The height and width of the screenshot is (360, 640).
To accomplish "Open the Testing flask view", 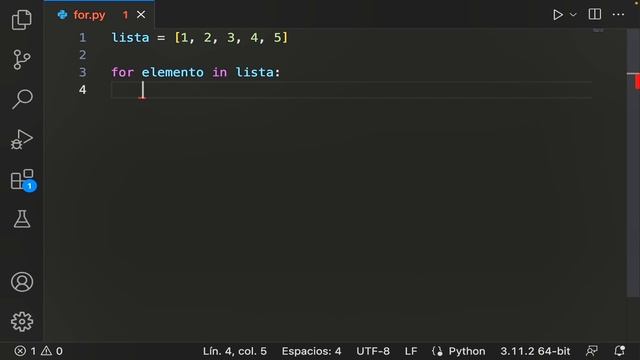I will tap(22, 219).
